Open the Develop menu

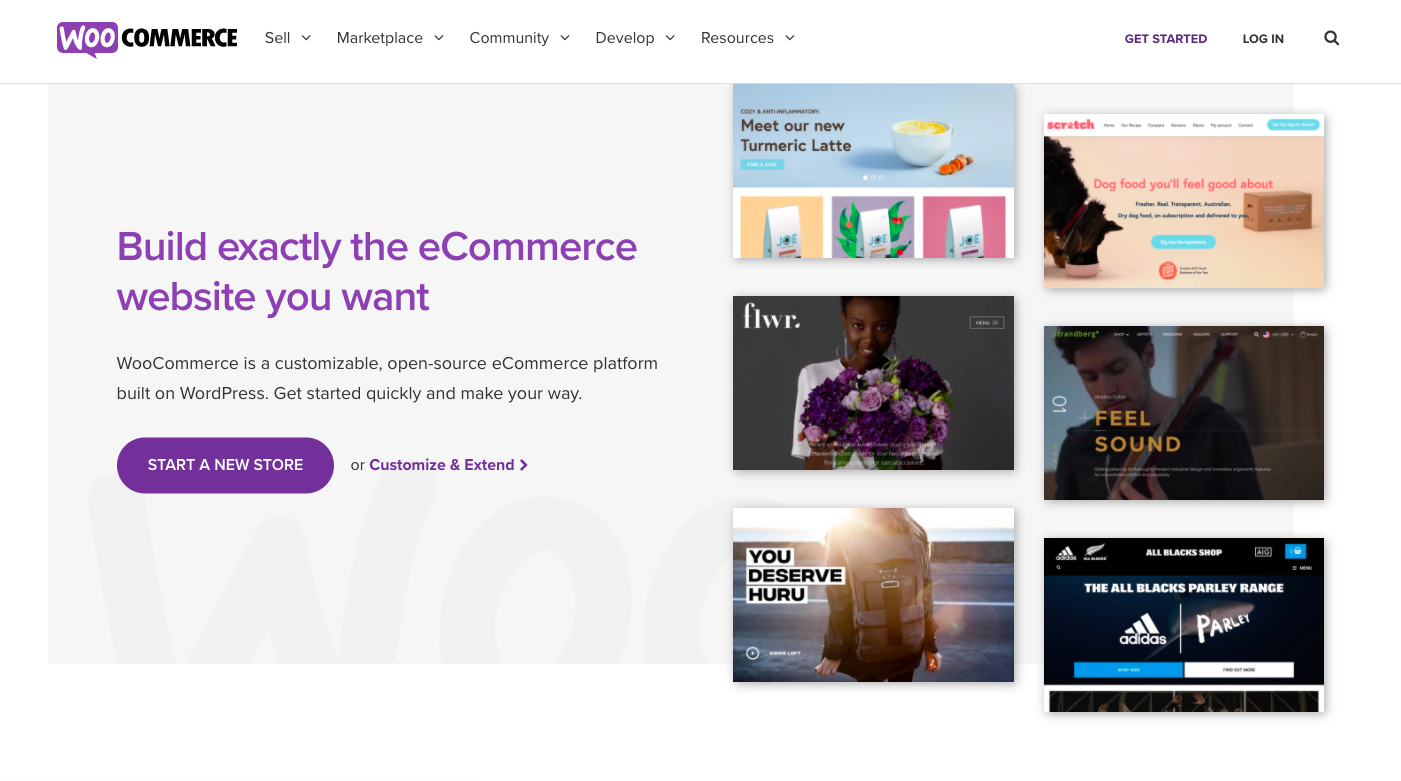[x=635, y=38]
